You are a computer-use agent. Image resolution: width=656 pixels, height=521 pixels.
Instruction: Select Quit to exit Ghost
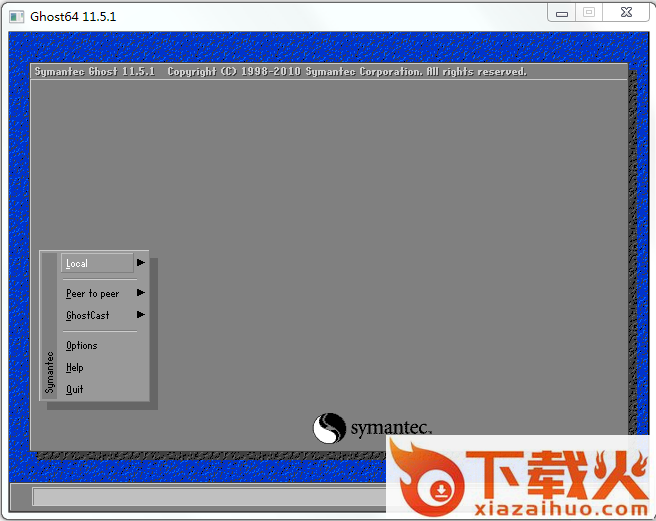(74, 389)
